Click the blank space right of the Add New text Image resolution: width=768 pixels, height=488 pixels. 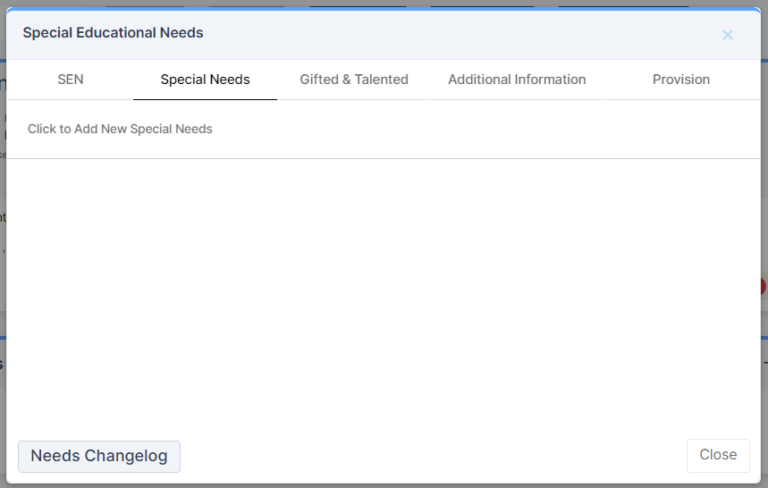pyautogui.click(x=480, y=129)
